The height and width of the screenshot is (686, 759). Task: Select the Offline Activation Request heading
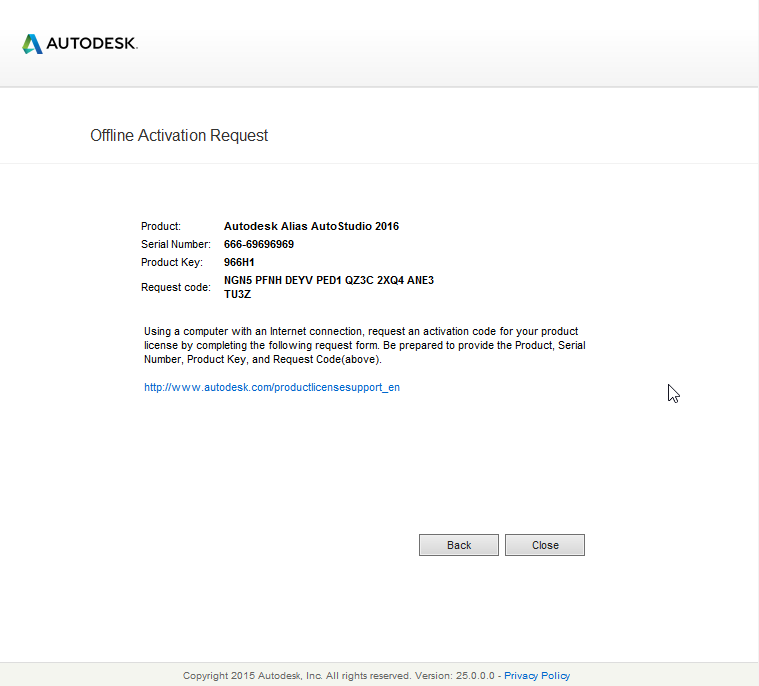point(179,136)
